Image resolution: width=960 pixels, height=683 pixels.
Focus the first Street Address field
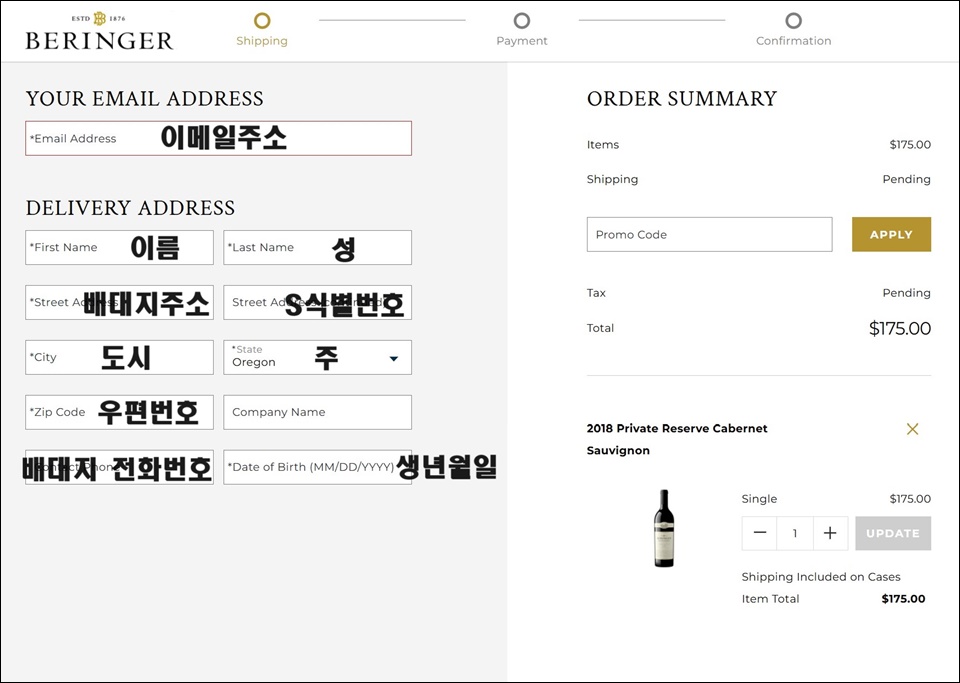coord(119,302)
